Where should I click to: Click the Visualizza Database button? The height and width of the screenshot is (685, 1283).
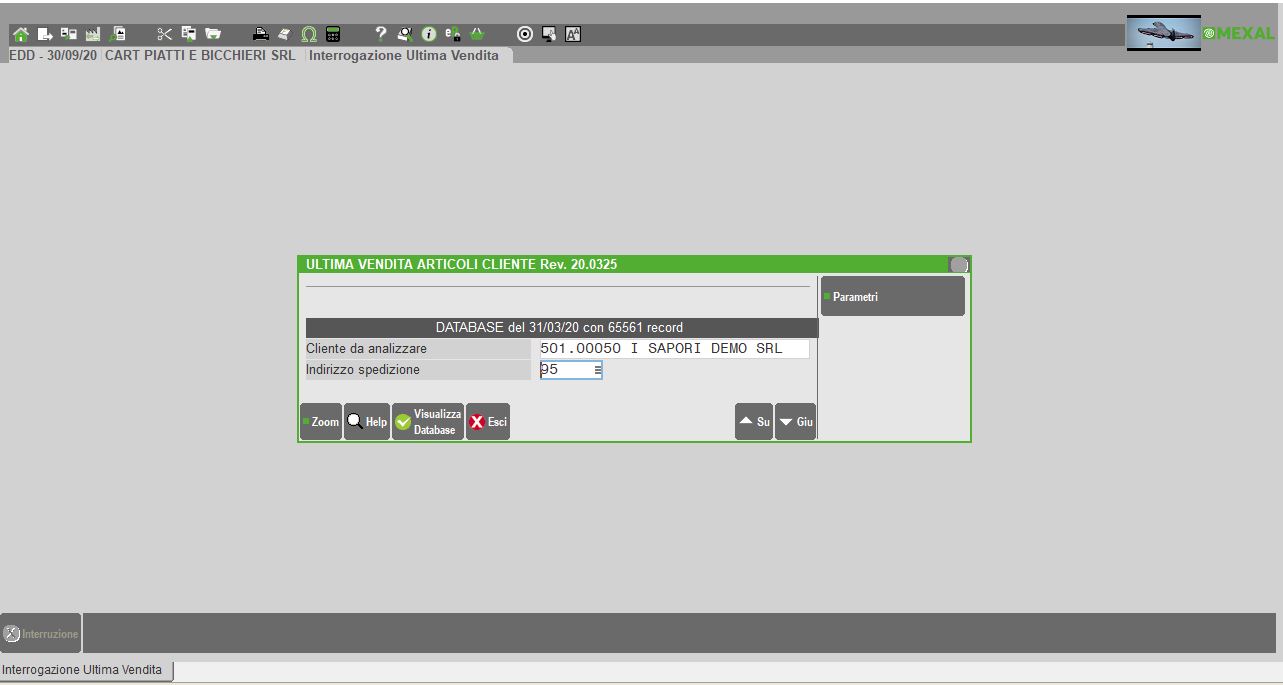click(428, 422)
